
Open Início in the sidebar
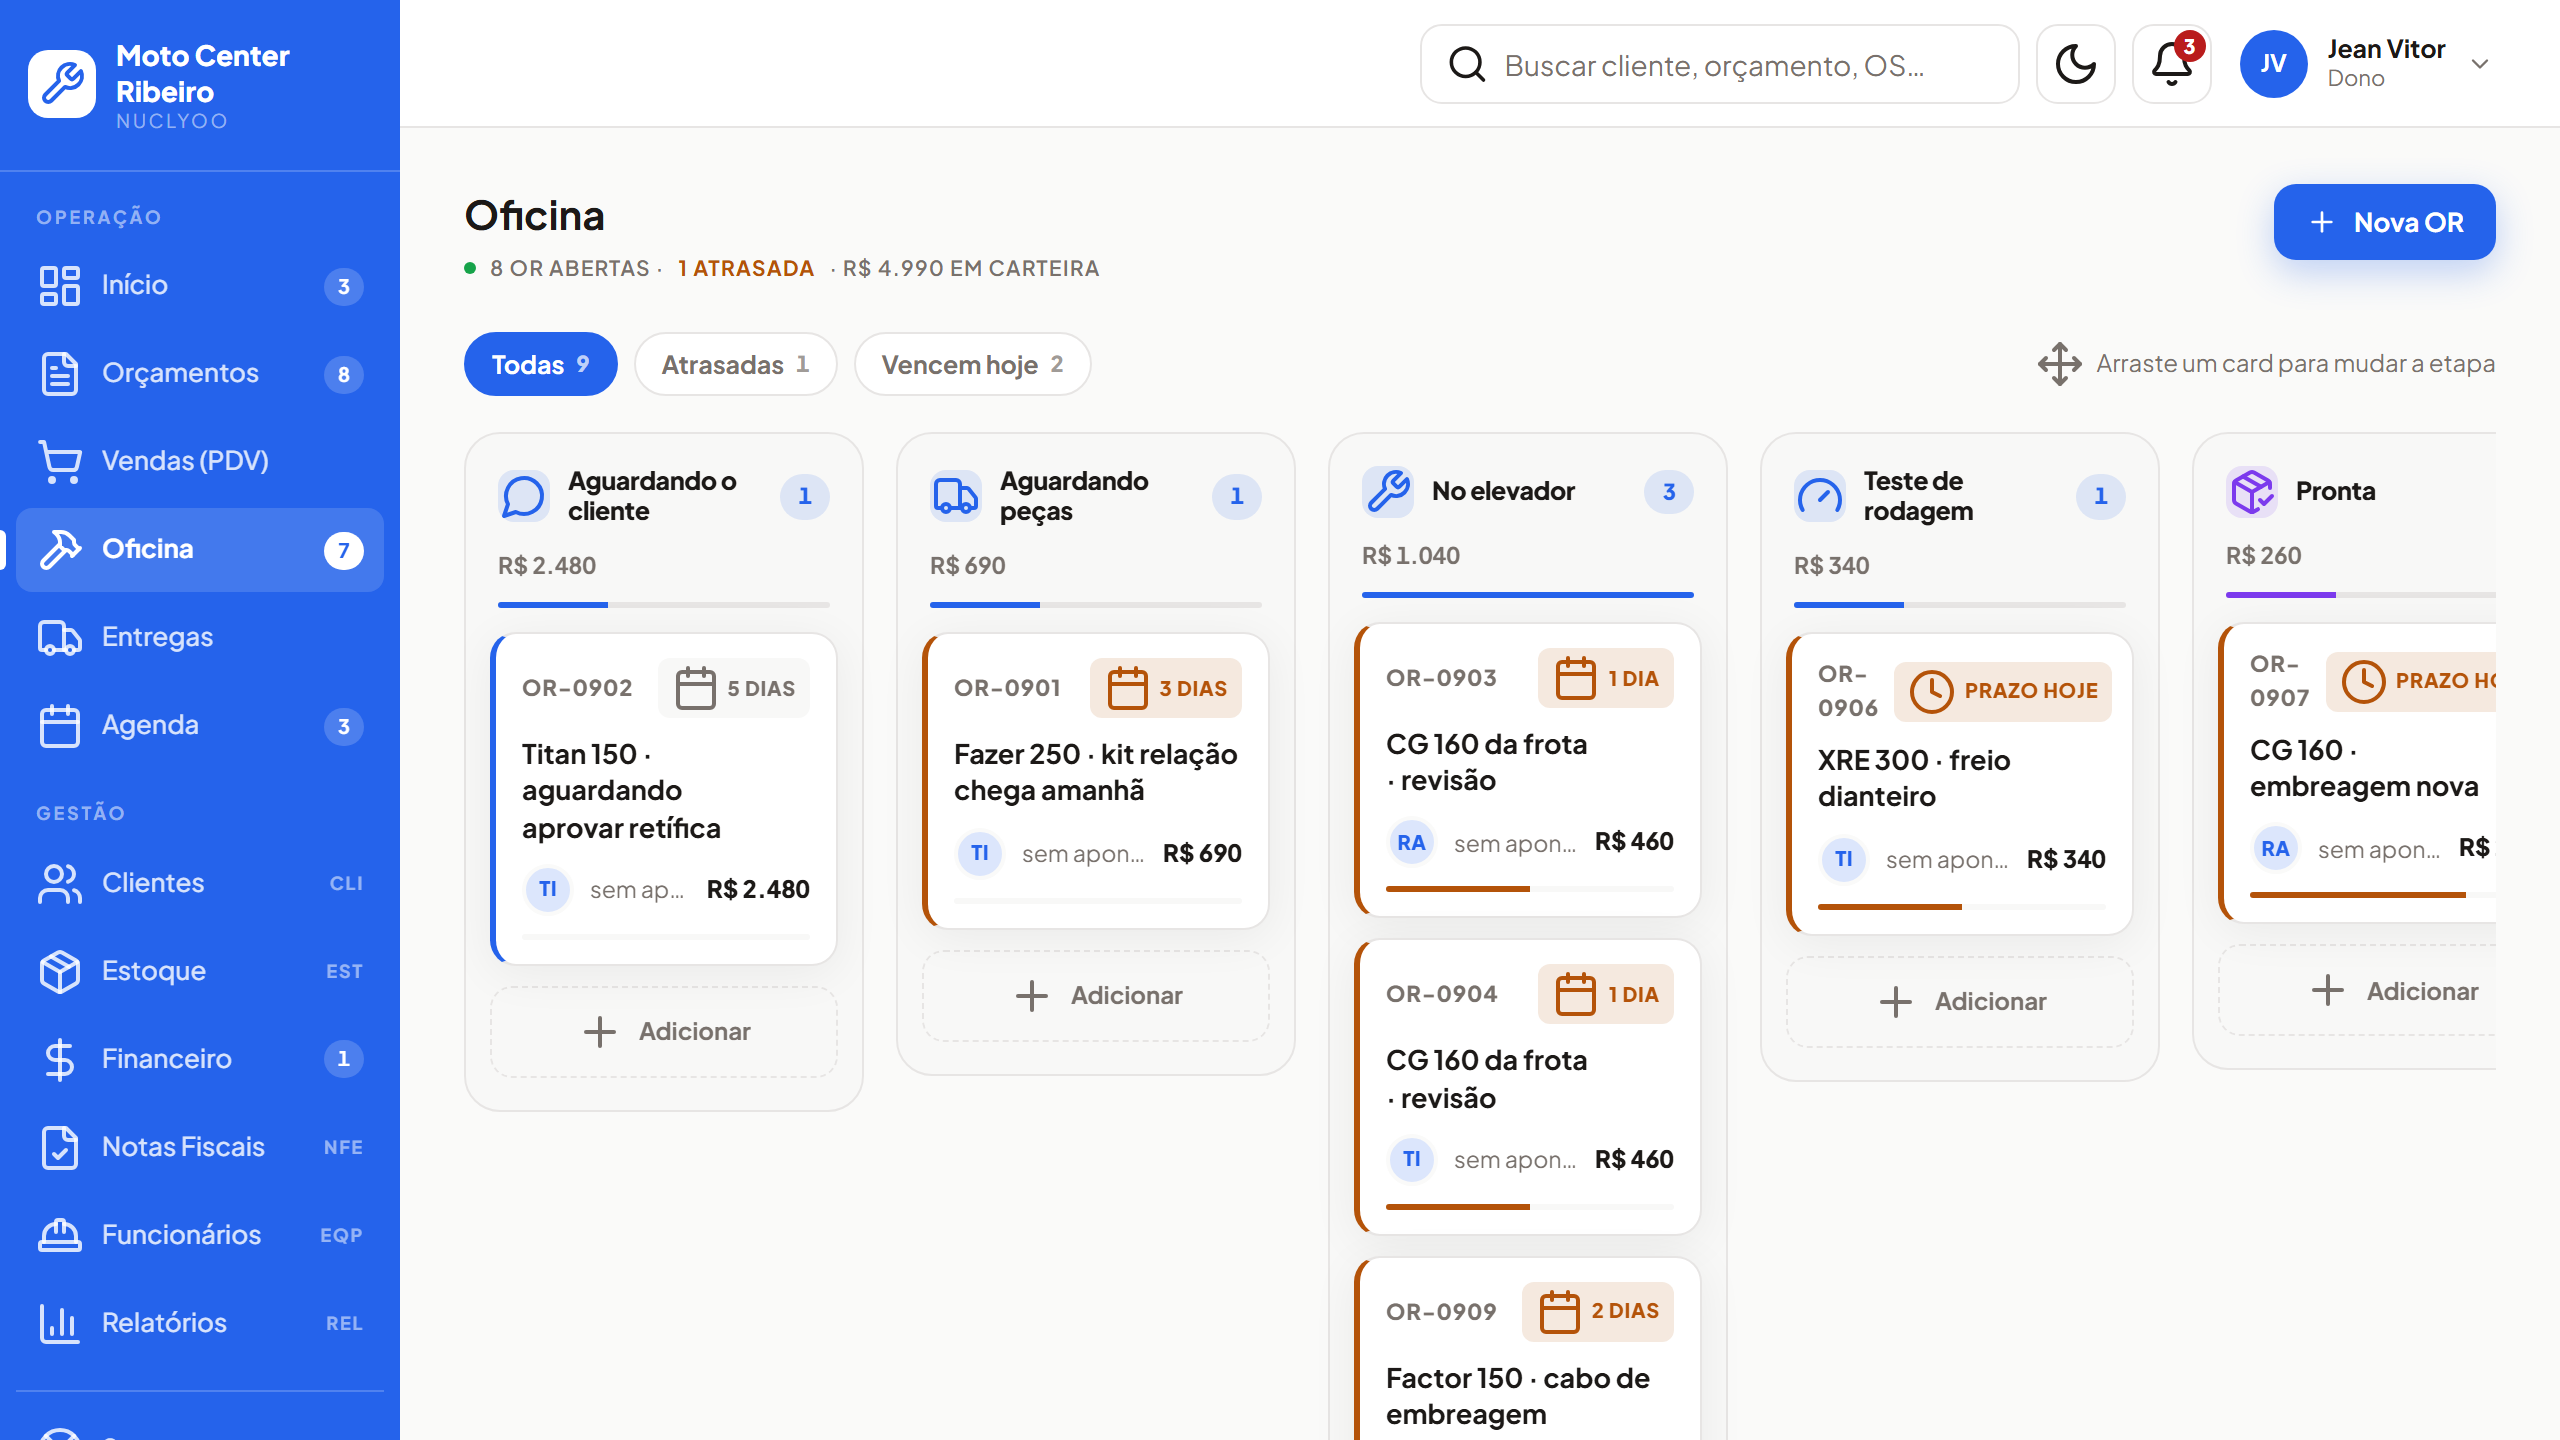tap(200, 285)
